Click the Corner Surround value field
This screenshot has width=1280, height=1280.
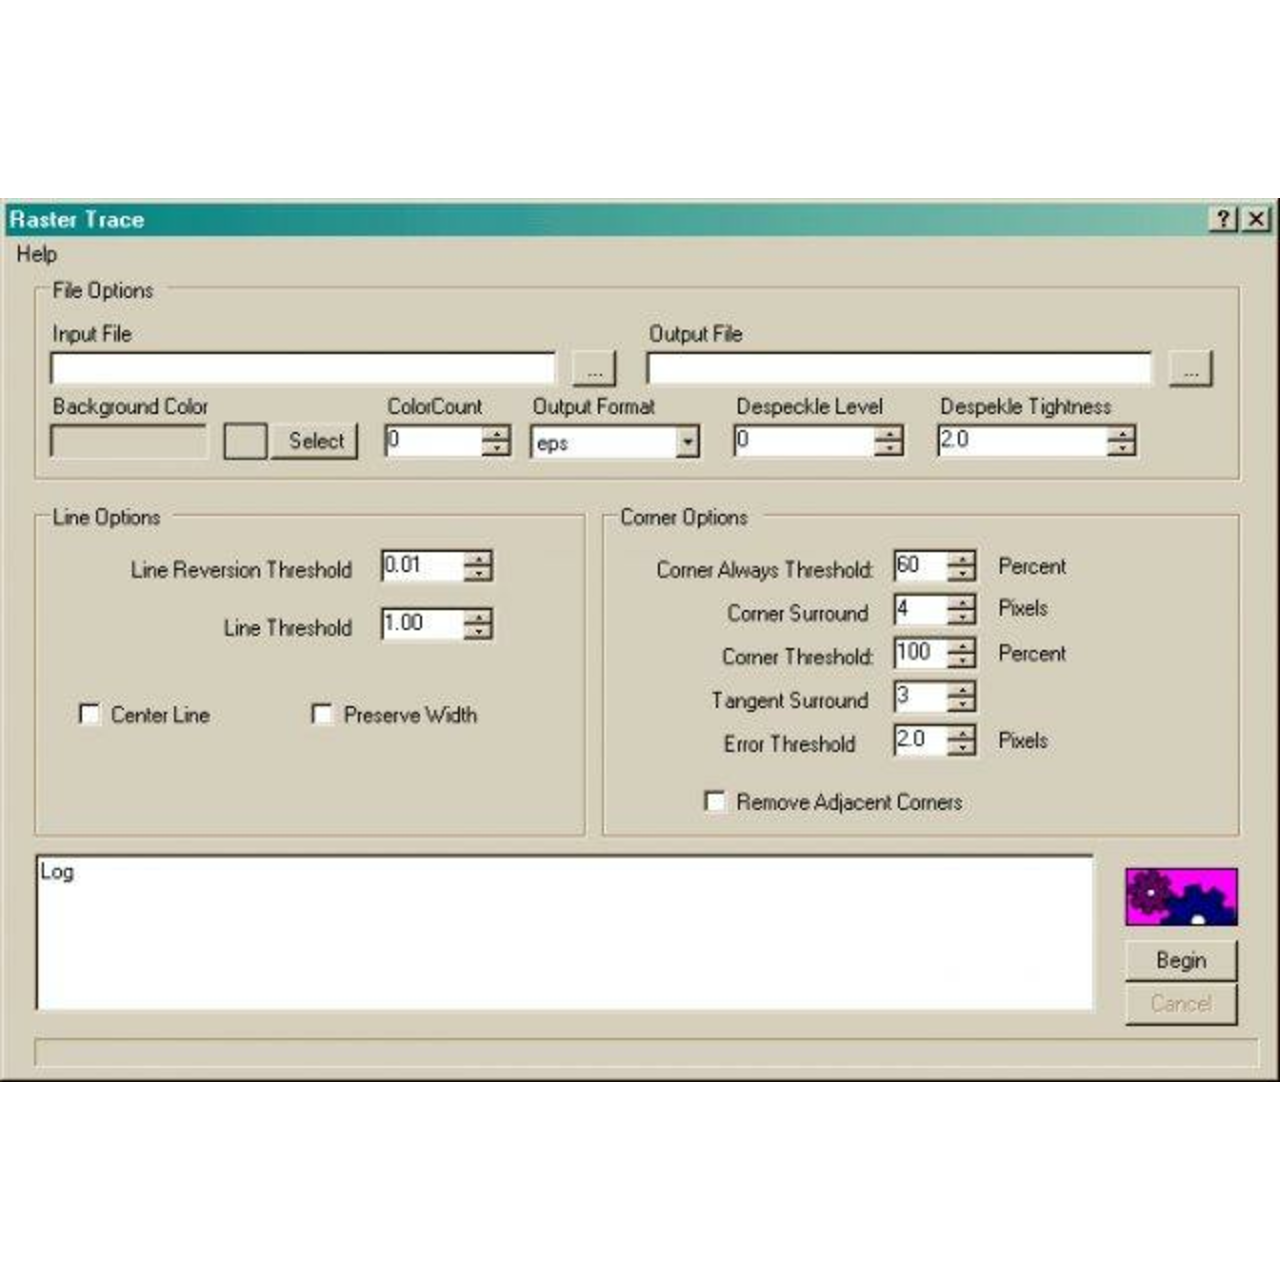click(920, 610)
